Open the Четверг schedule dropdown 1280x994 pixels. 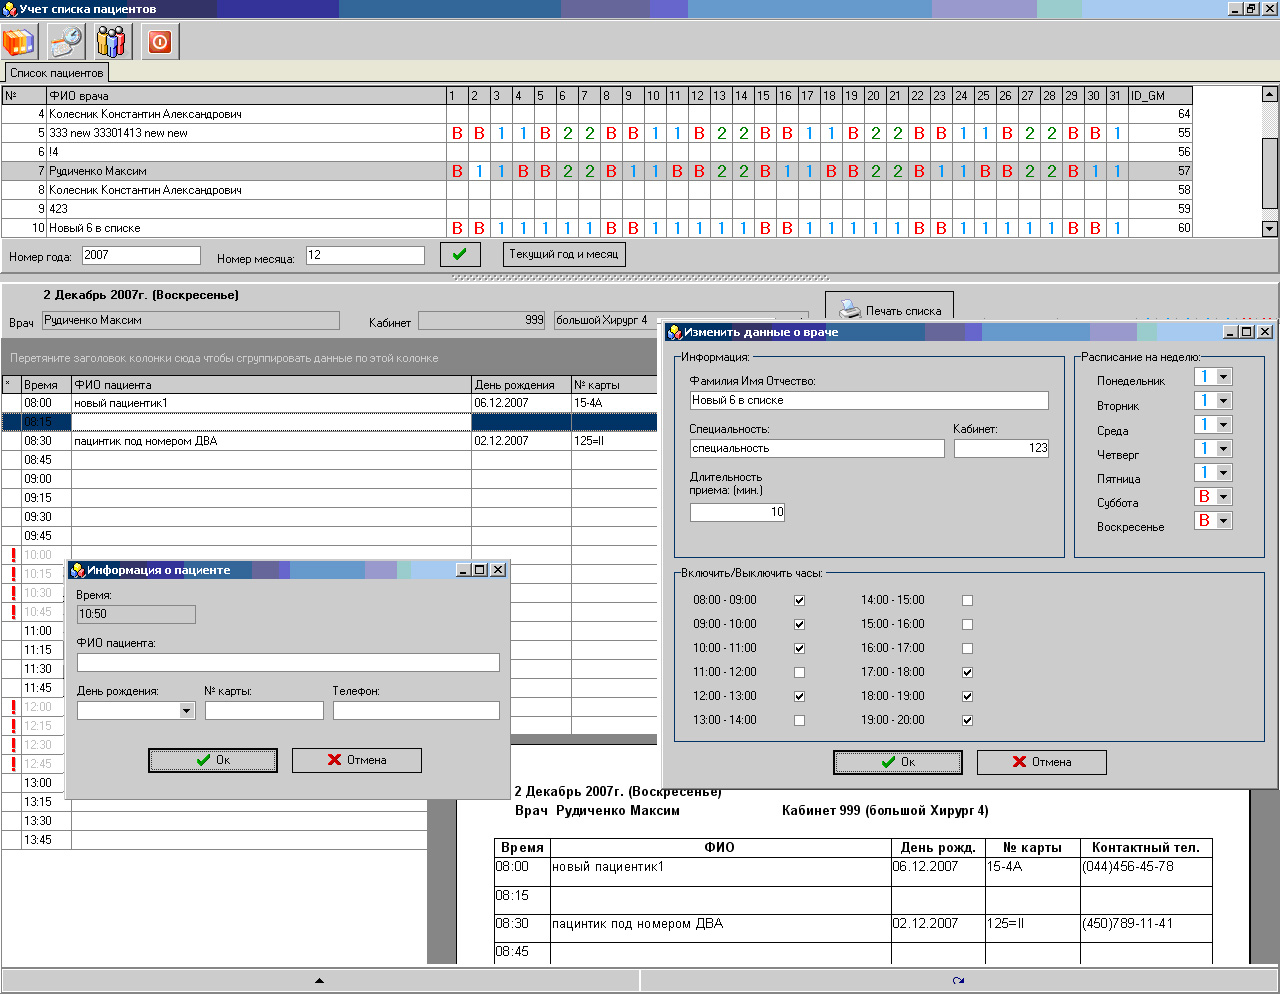pos(1224,449)
